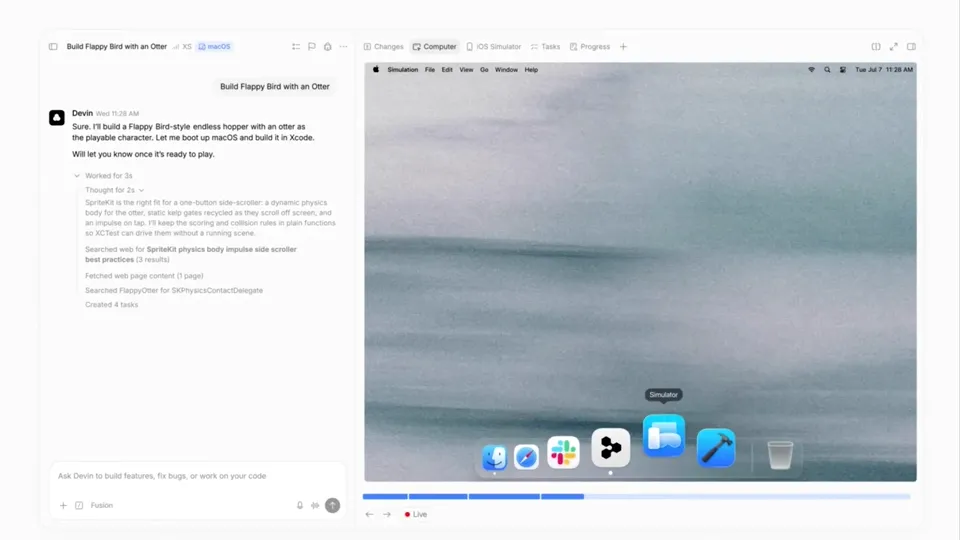Open Safari from the Dock

pyautogui.click(x=526, y=457)
